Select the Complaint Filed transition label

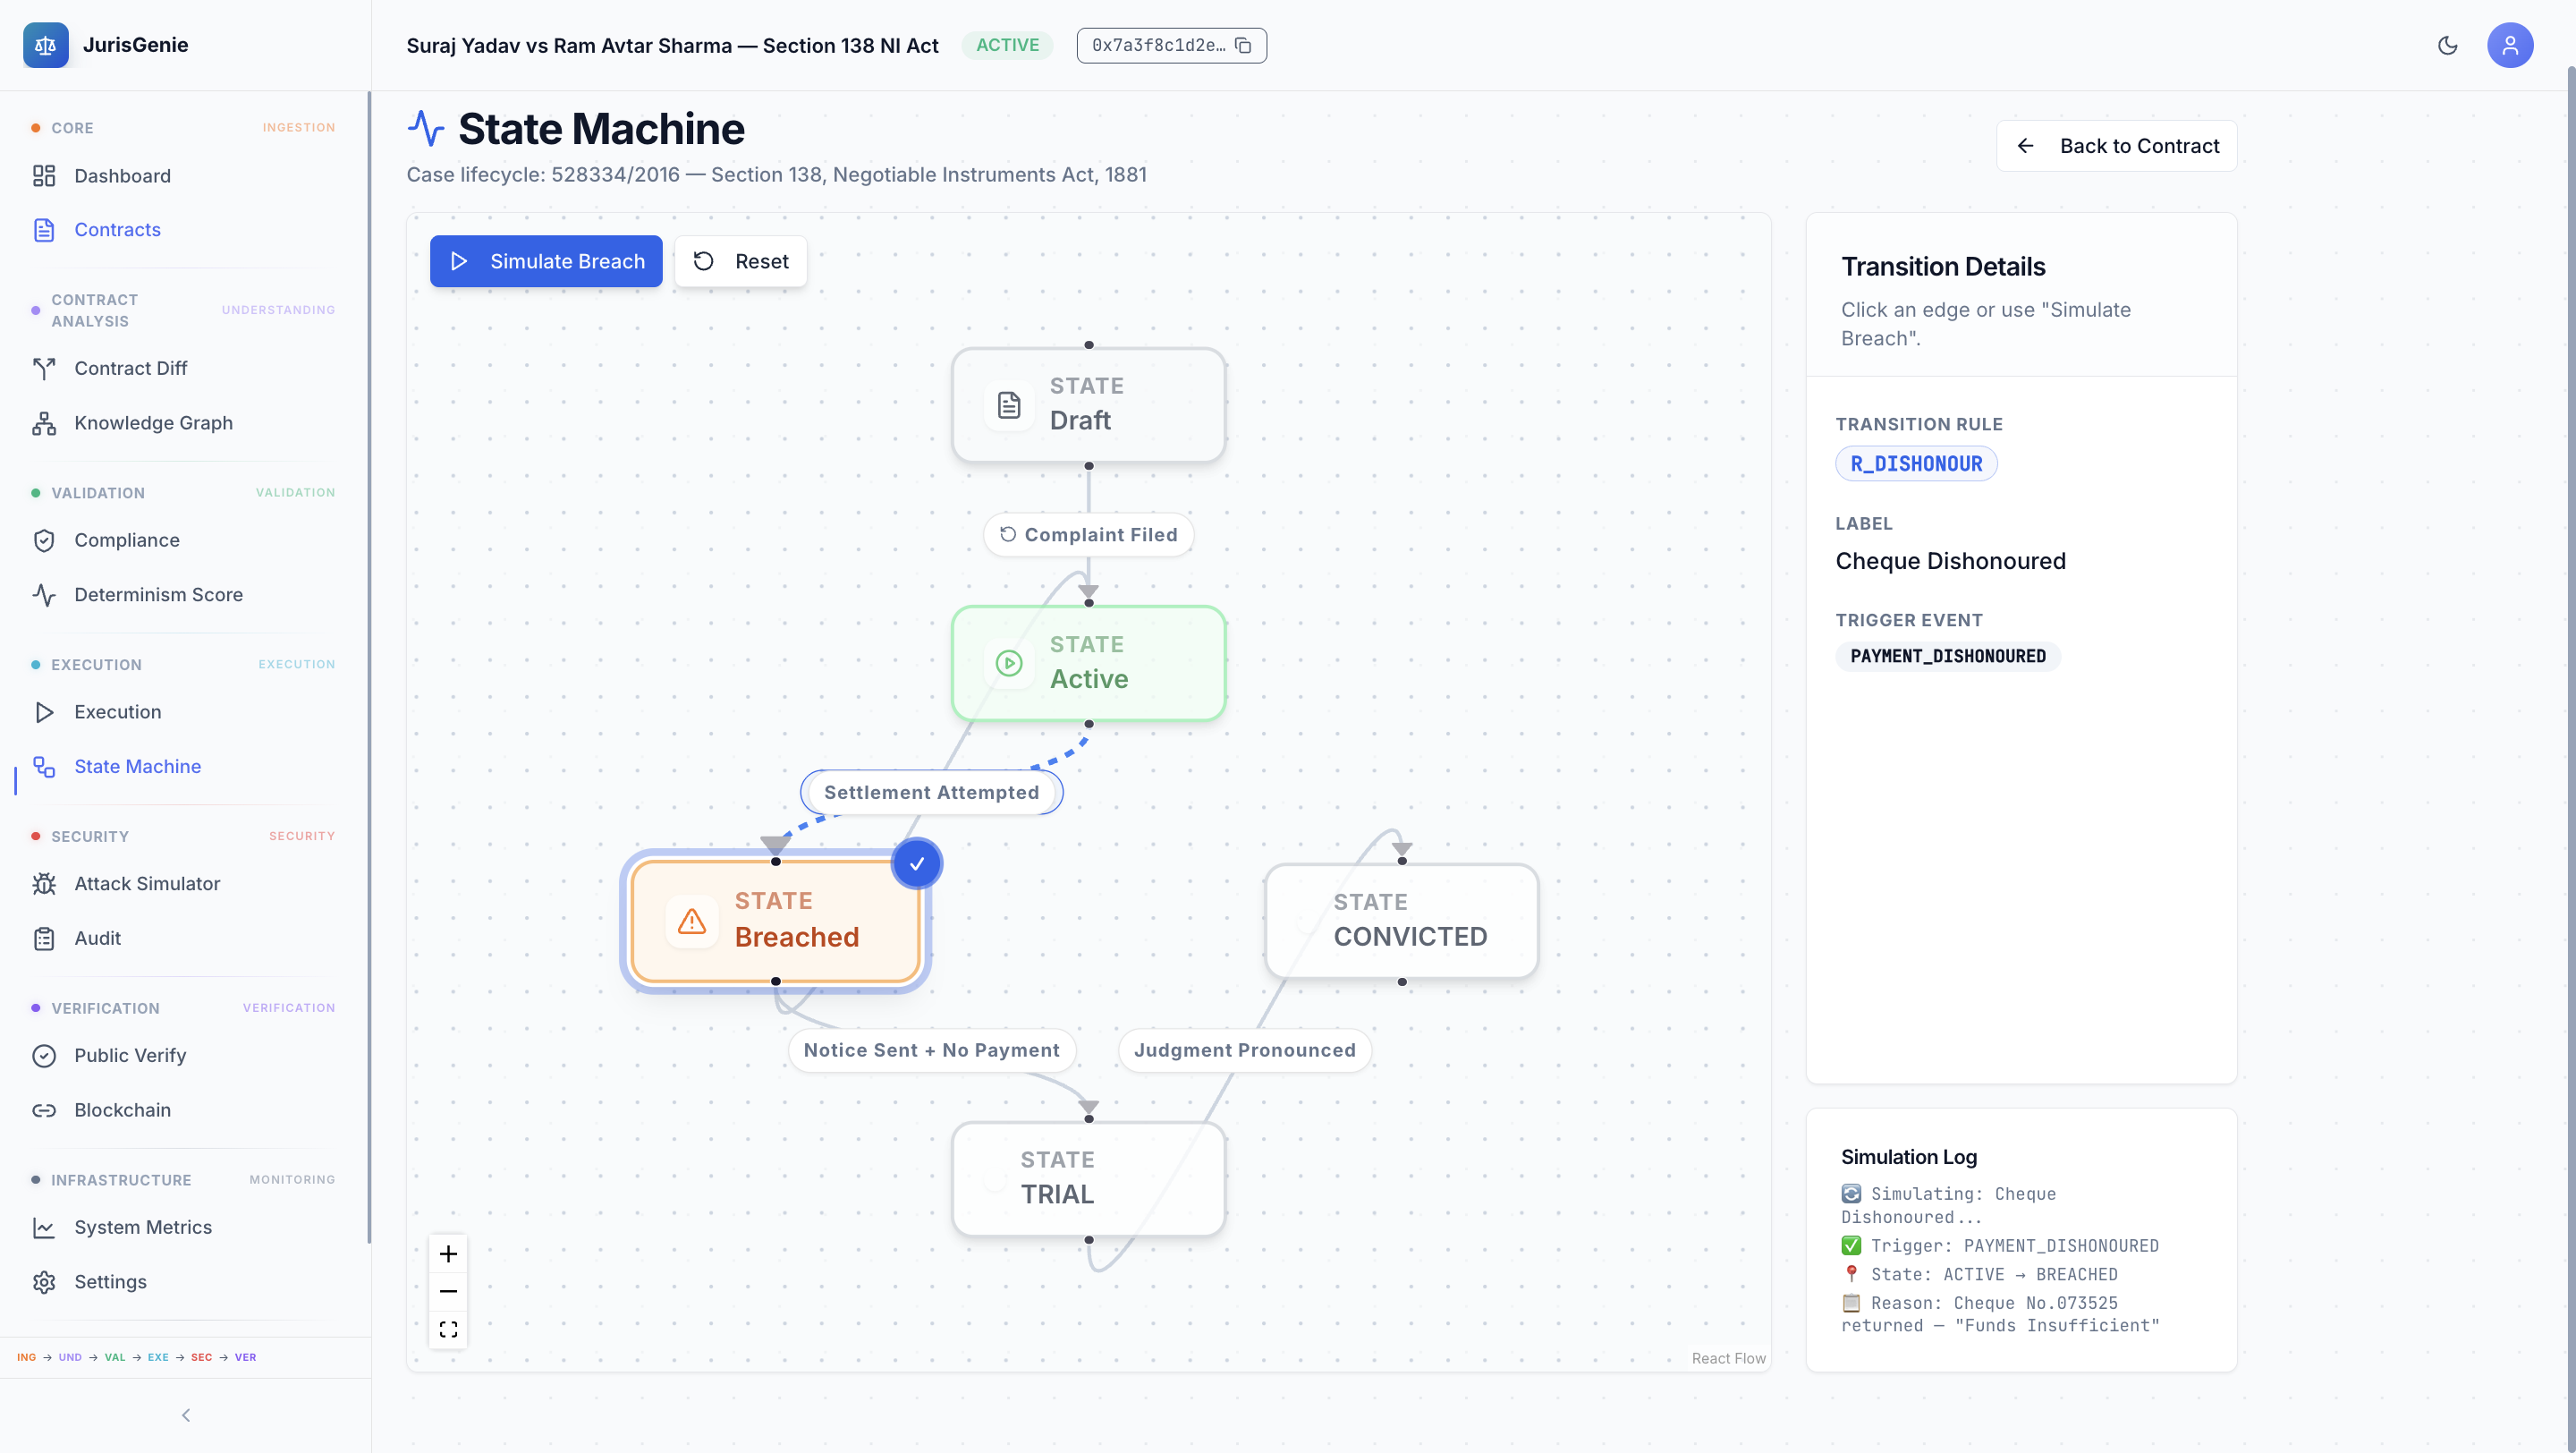click(1088, 535)
